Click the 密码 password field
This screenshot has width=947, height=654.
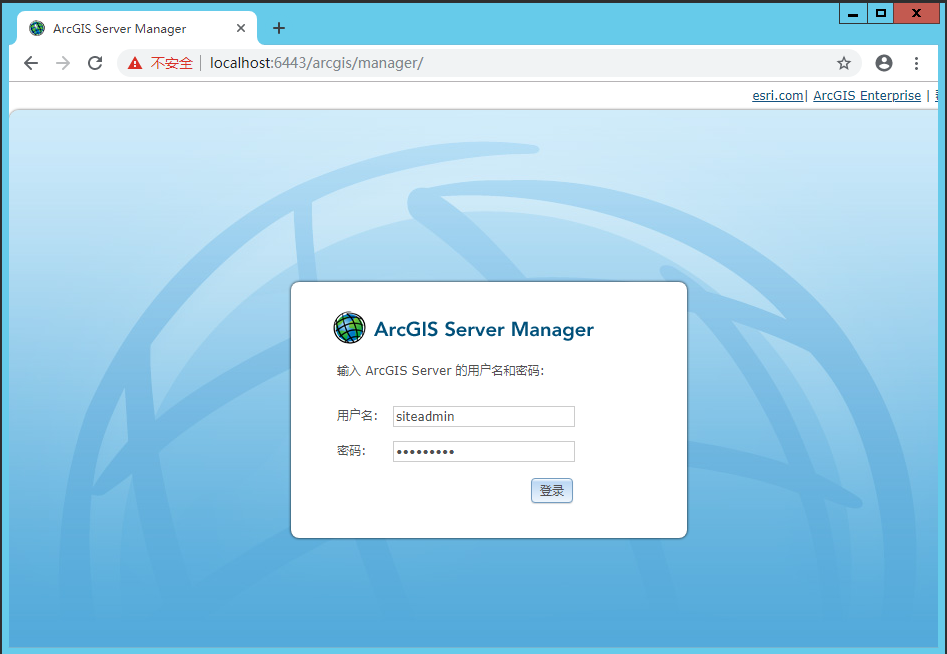484,452
